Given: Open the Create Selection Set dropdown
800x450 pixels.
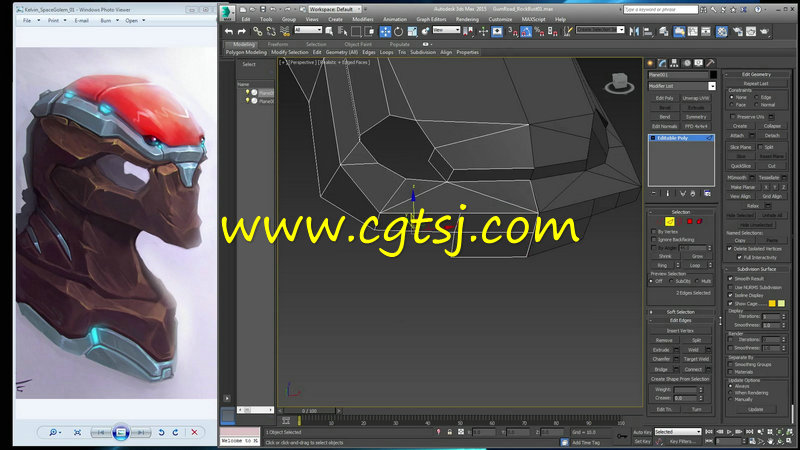Looking at the screenshot, I should click(601, 30).
